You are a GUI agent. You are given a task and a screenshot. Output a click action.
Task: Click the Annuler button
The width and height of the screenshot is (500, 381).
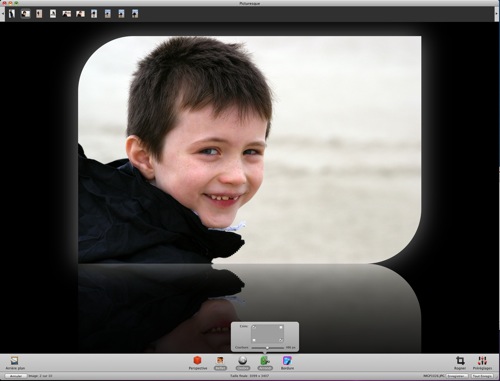[x=16, y=376]
